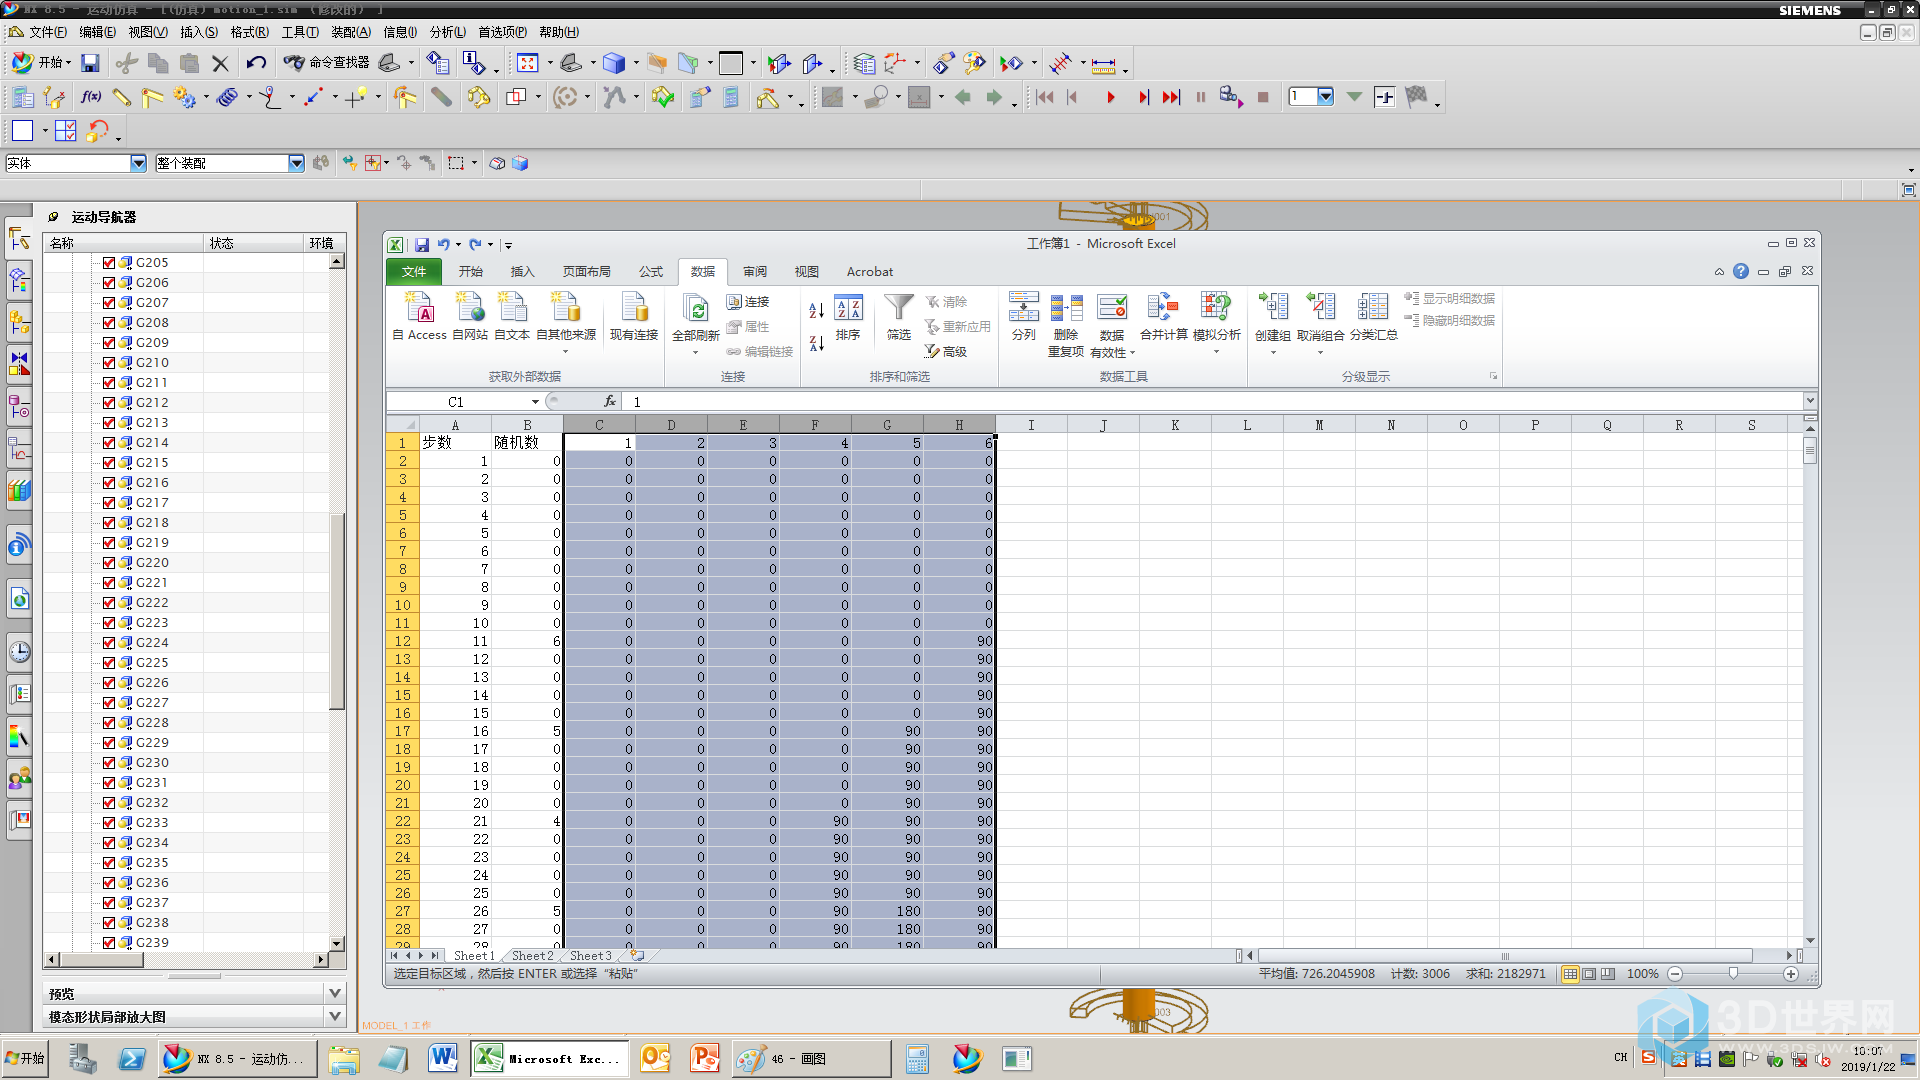
Task: Click Excel zoom slider handle
Action: [x=1733, y=974]
